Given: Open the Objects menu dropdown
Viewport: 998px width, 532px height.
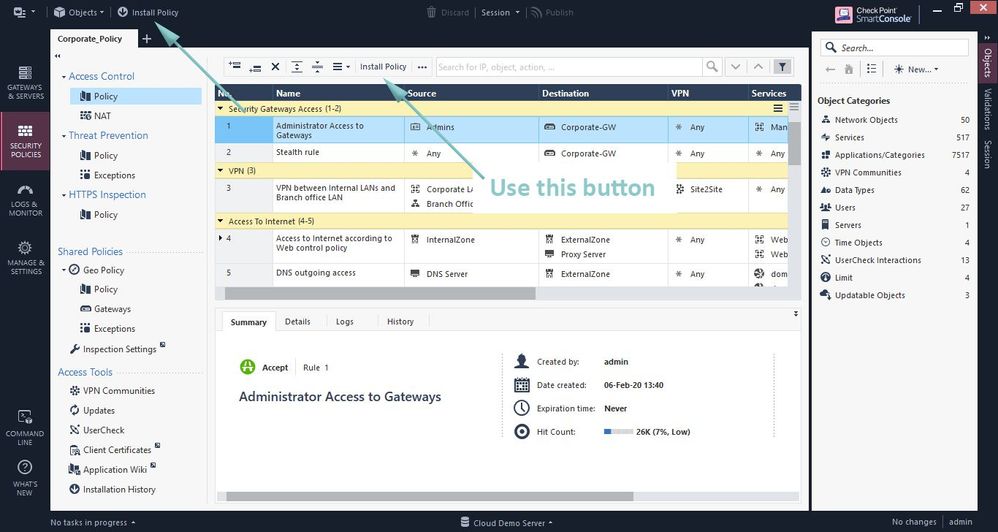Looking at the screenshot, I should click(76, 12).
